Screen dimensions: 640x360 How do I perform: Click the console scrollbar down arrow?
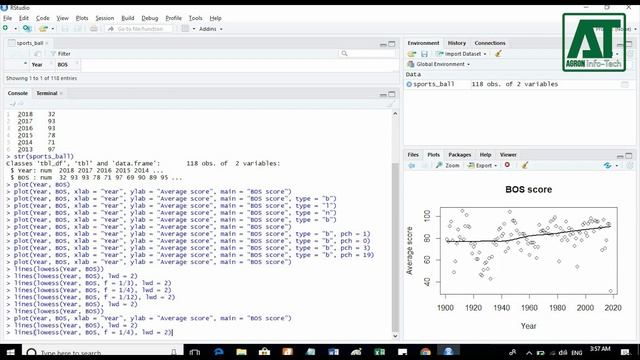(395, 336)
